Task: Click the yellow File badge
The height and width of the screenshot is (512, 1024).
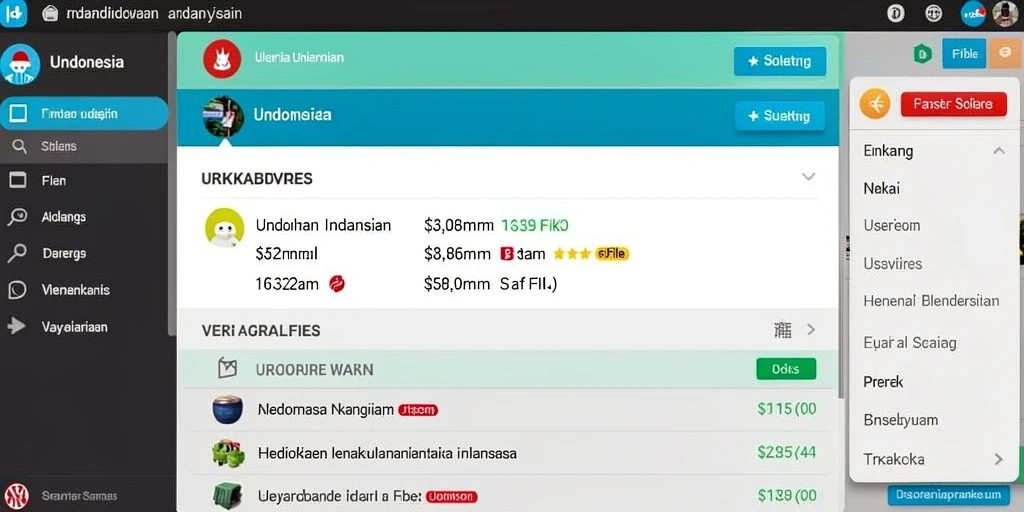Action: point(612,254)
